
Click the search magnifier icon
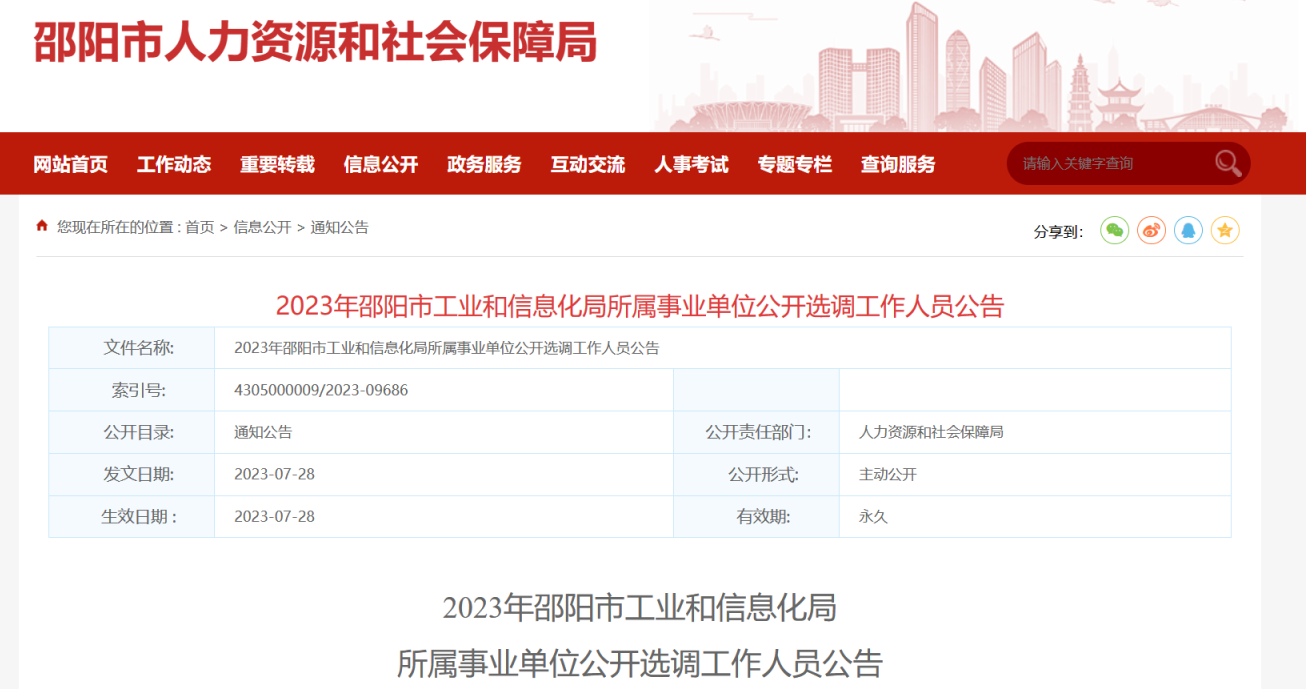pyautogui.click(x=1228, y=163)
